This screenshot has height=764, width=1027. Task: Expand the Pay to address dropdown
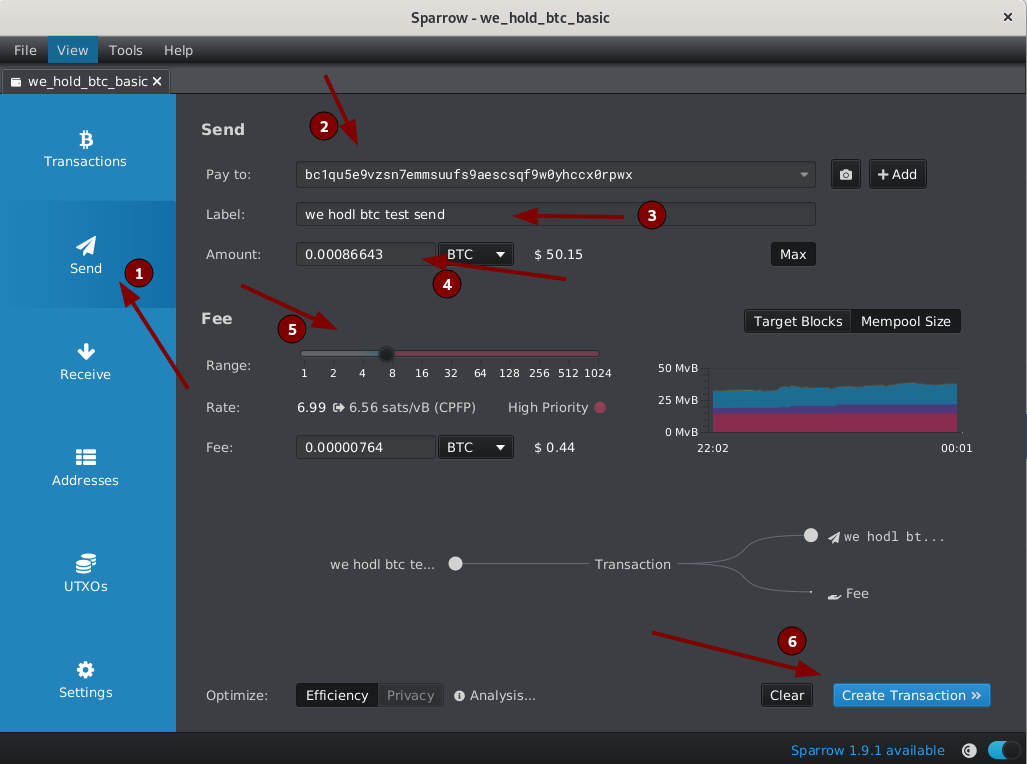click(804, 174)
